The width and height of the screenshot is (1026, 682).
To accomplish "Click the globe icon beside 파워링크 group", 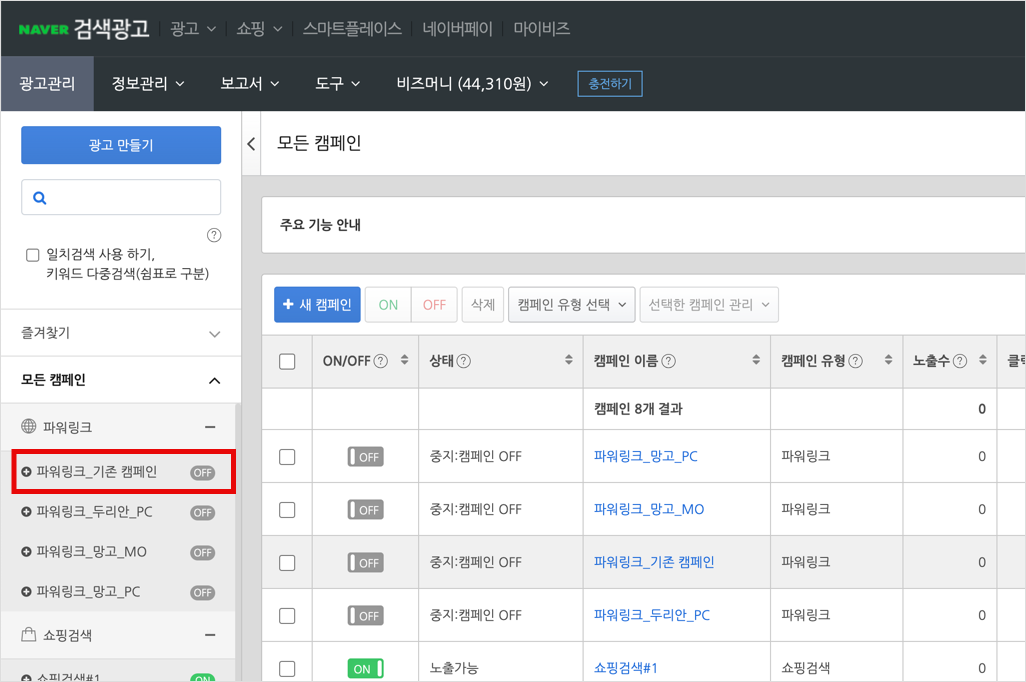I will click(29, 427).
